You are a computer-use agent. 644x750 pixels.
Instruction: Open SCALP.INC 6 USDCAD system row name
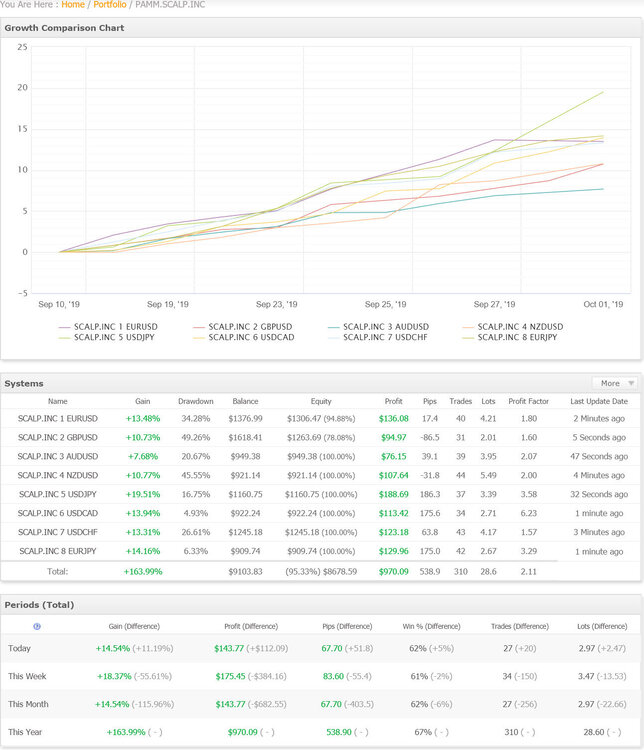pyautogui.click(x=58, y=513)
